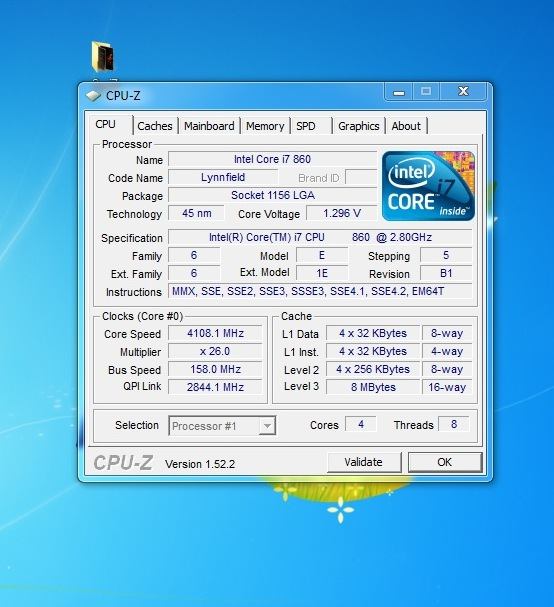
Task: Click the Specification field with 2.80GHz
Action: (x=320, y=237)
